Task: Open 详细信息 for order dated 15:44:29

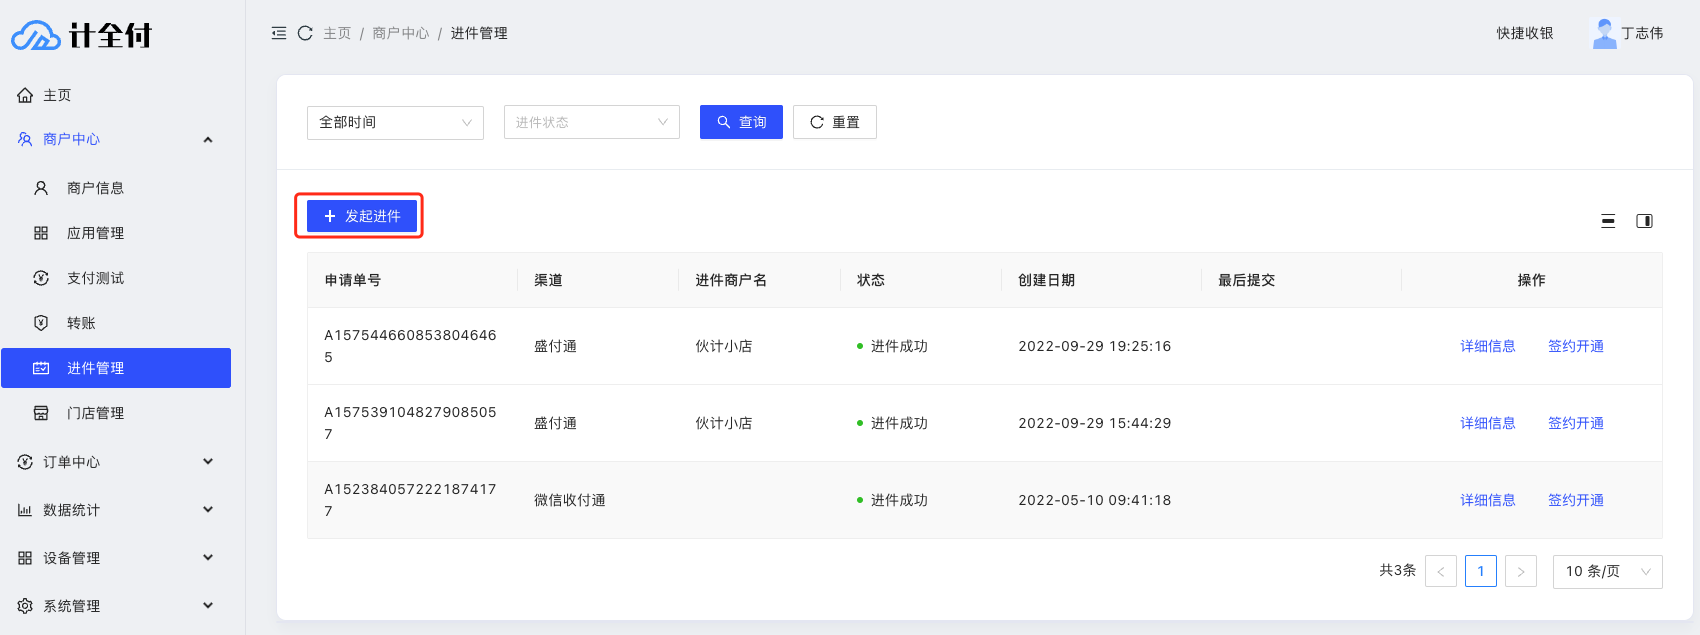Action: click(x=1488, y=423)
